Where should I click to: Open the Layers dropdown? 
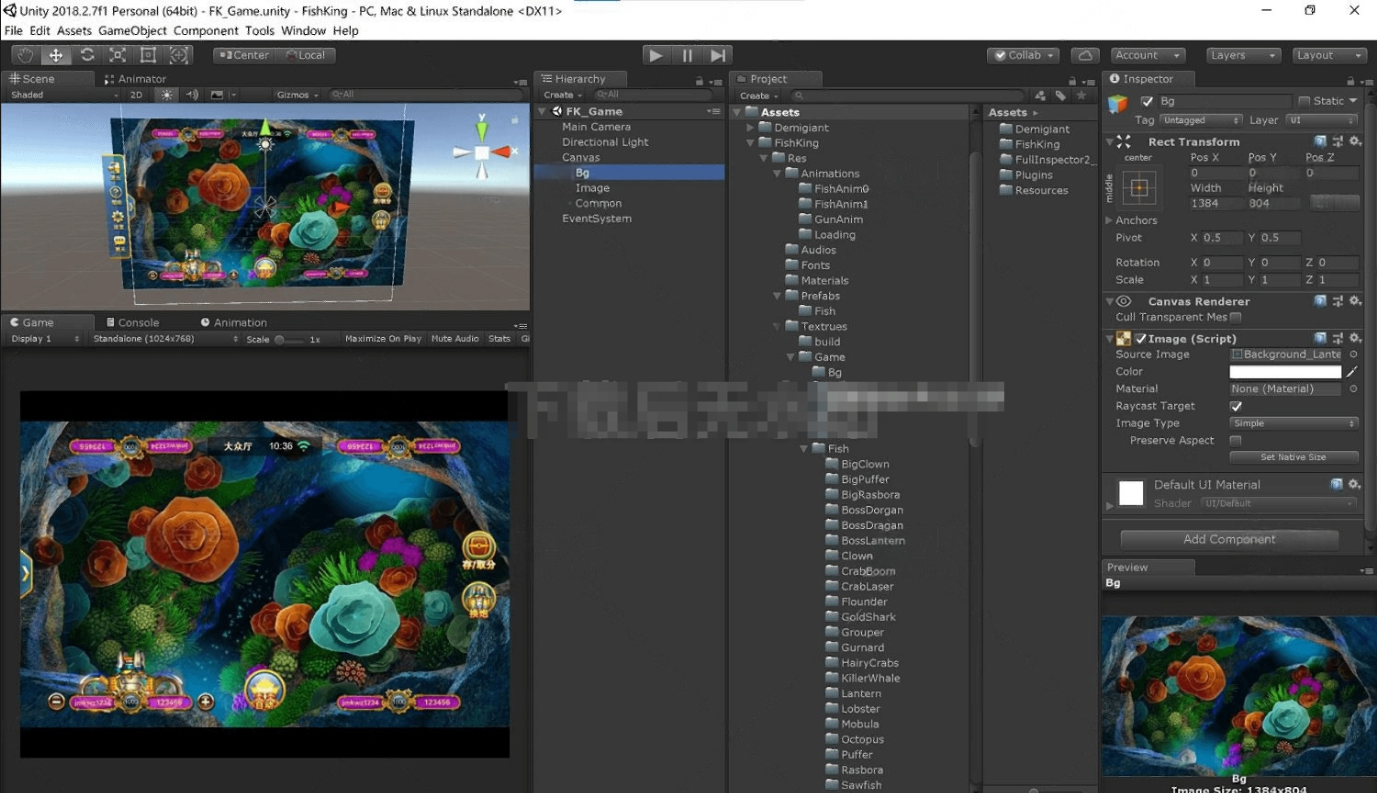tap(1243, 55)
